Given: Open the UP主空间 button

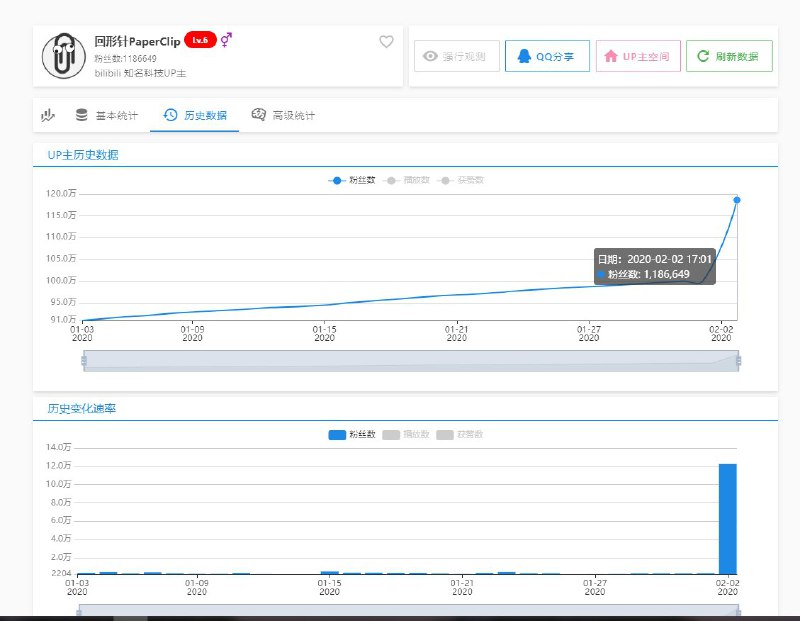Looking at the screenshot, I should [638, 57].
